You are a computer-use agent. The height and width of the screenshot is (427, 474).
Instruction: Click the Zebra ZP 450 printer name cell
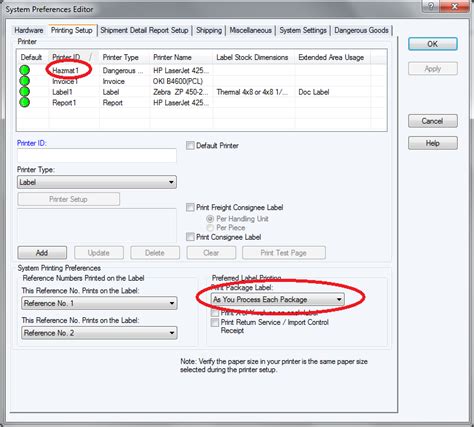pyautogui.click(x=181, y=92)
